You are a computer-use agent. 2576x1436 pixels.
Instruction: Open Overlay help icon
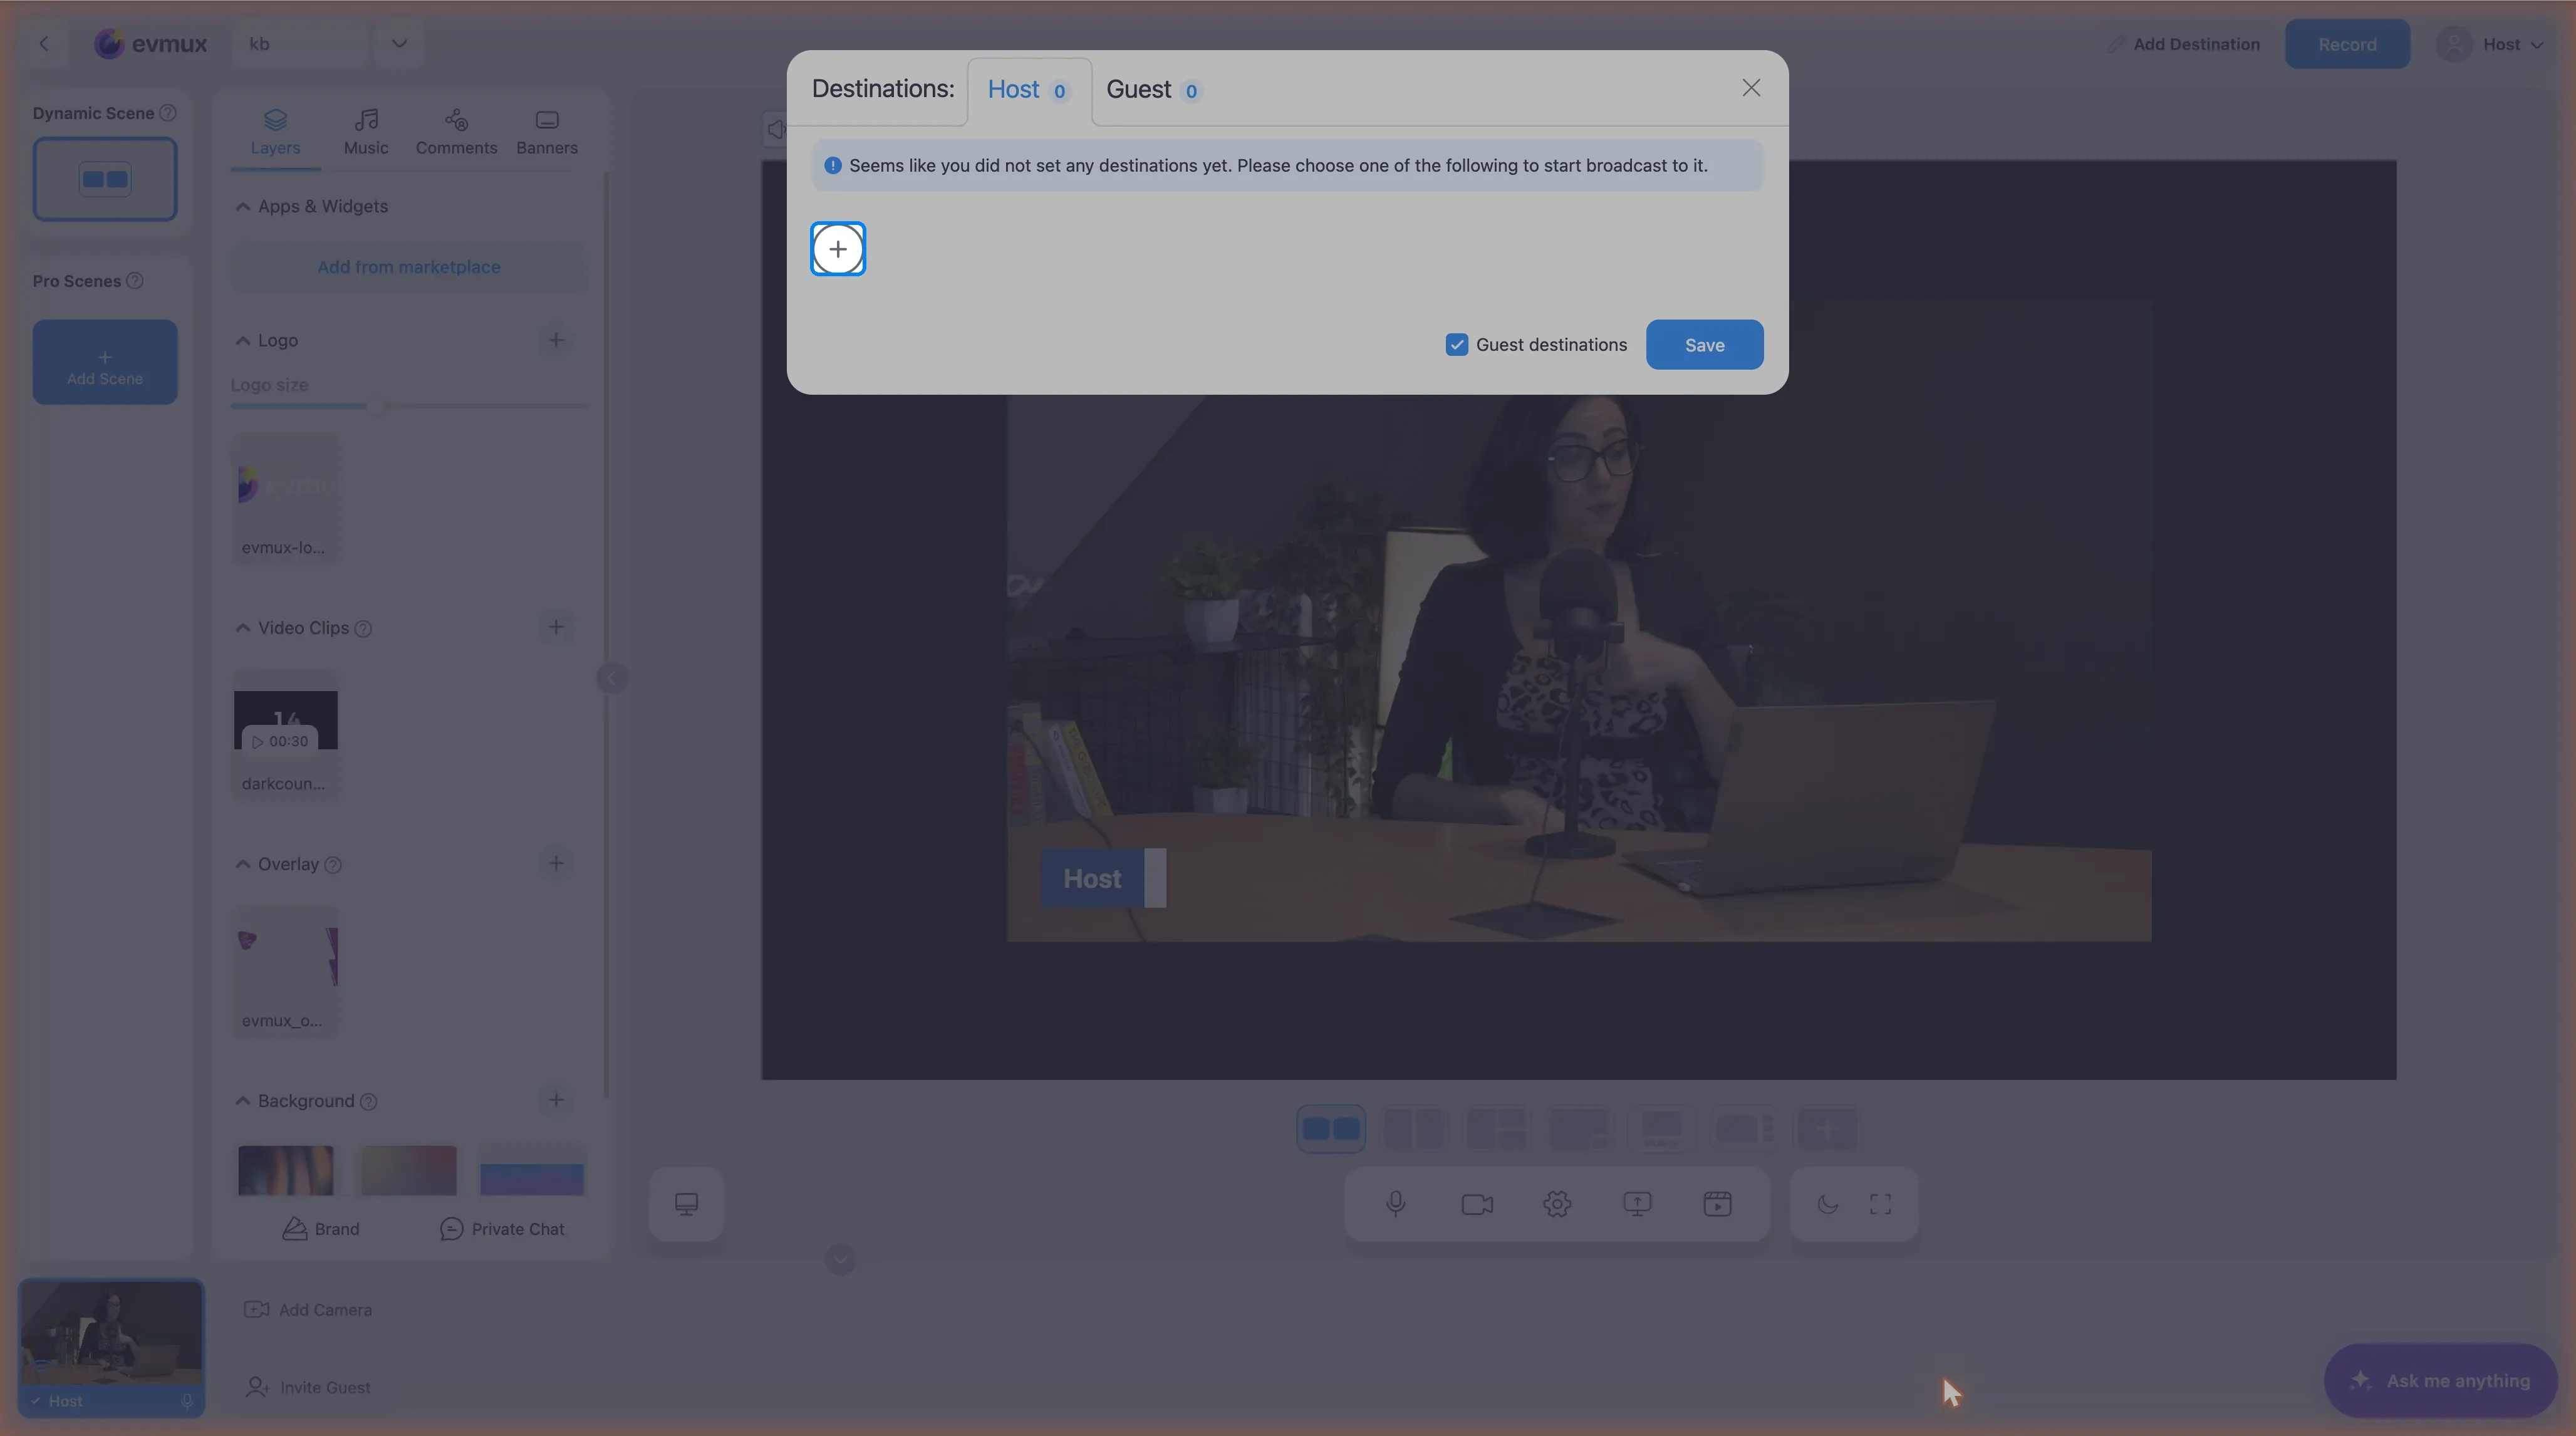click(x=333, y=864)
